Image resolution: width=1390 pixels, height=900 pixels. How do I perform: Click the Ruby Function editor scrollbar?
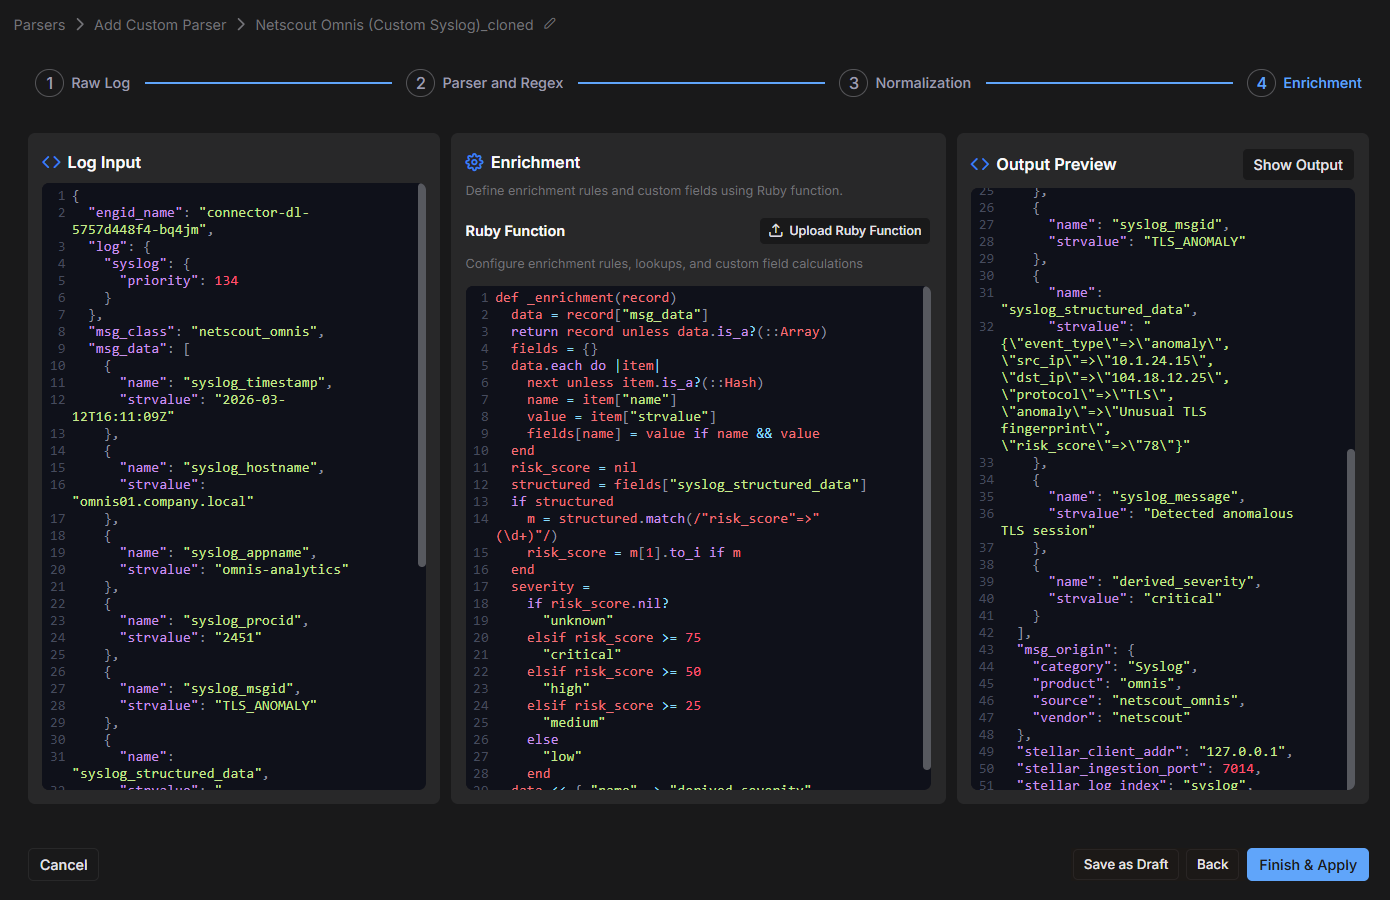(x=927, y=528)
